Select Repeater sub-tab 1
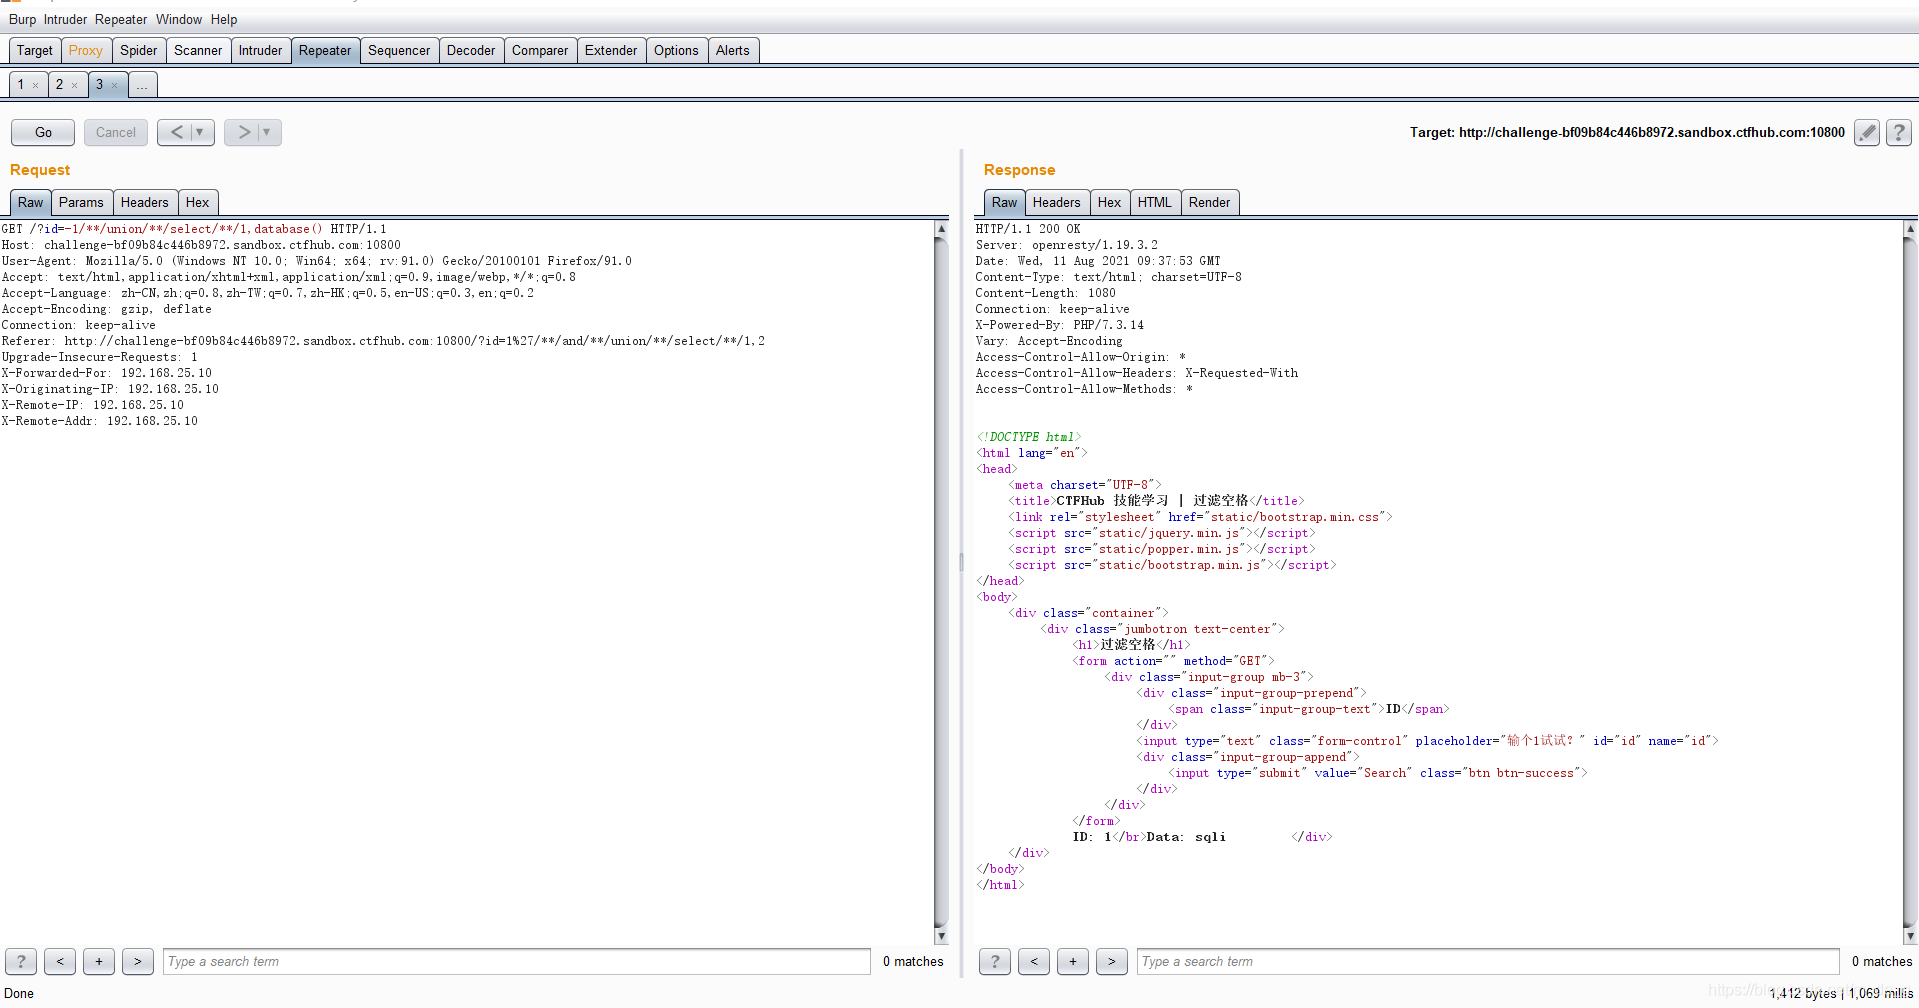The height and width of the screenshot is (1008, 1919). click(21, 85)
